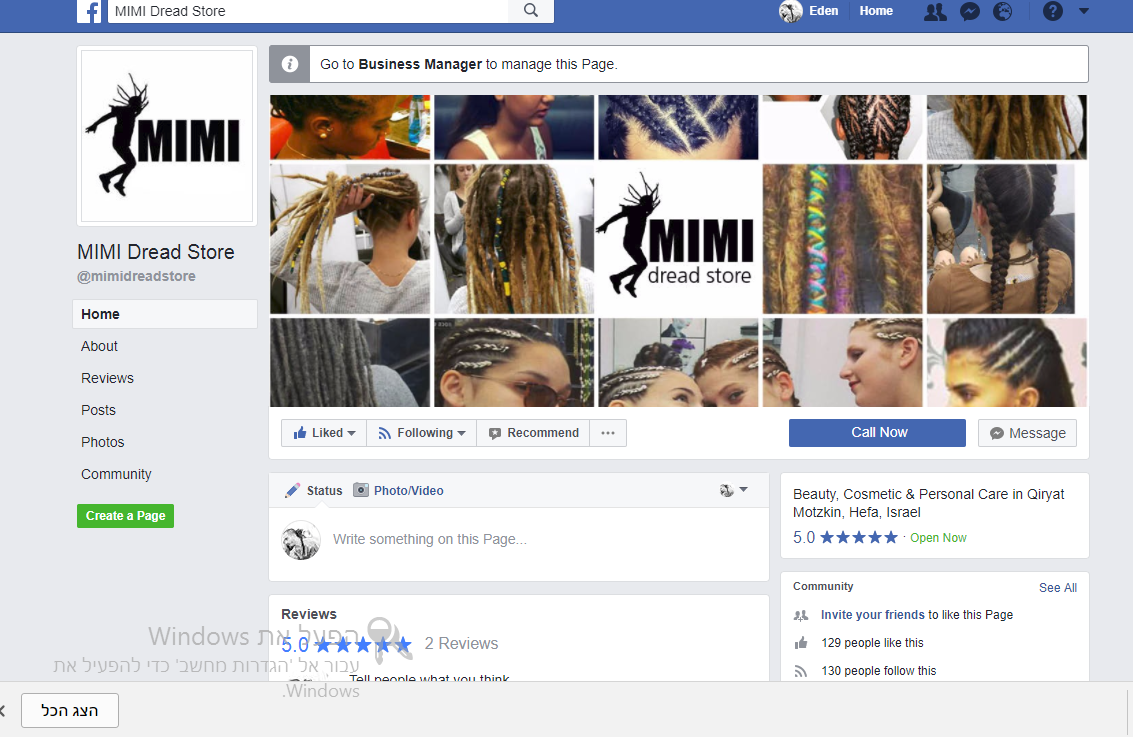1133x737 pixels.
Task: Click the Call Now button
Action: [x=877, y=433]
